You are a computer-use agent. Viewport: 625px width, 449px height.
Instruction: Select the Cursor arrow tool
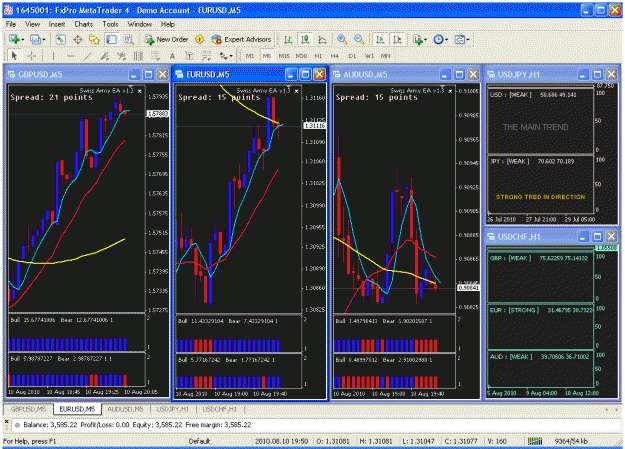pos(14,56)
